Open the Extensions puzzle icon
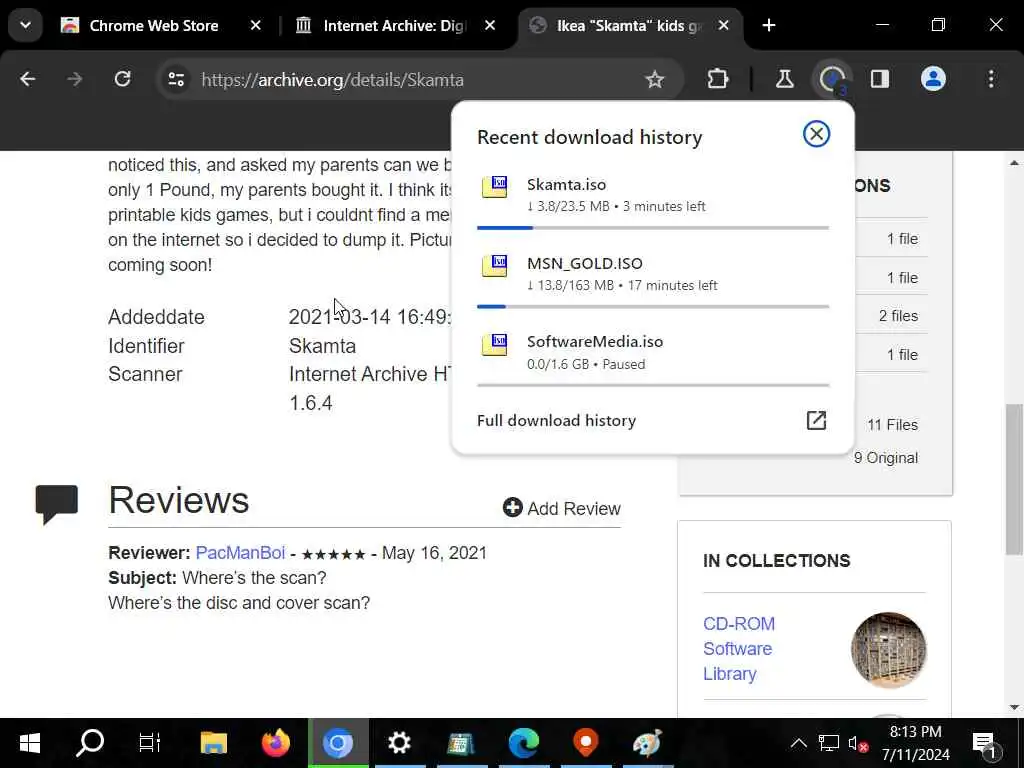 (718, 80)
